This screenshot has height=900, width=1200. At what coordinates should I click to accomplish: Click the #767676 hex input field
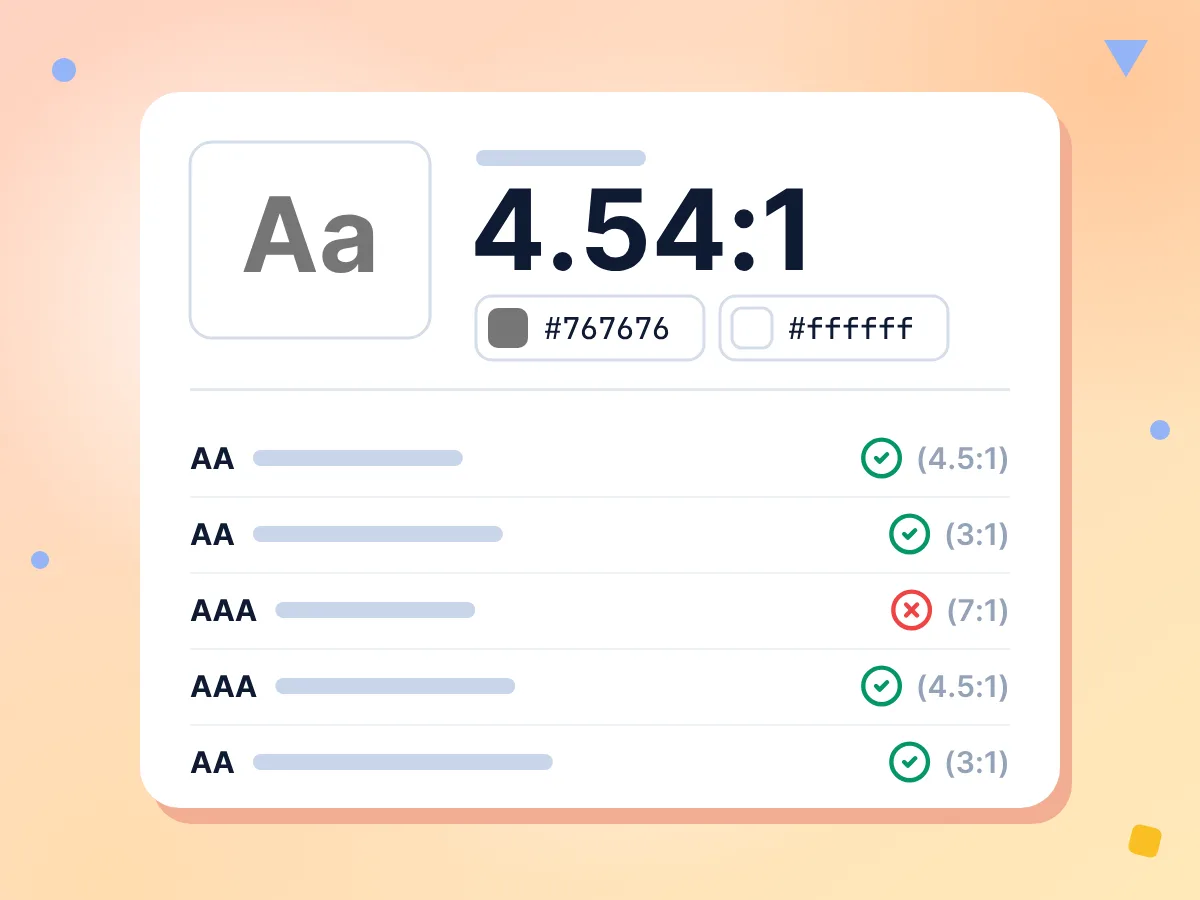pos(590,328)
